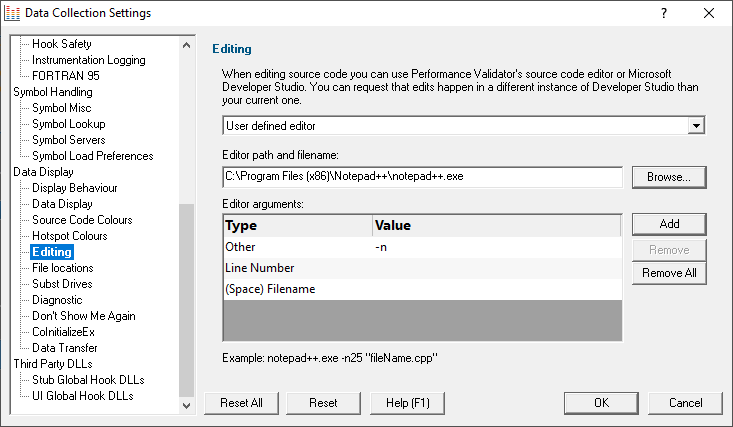Screen dimensions: 733x427
Task: Confirm settings with the OK button
Action: pos(601,403)
